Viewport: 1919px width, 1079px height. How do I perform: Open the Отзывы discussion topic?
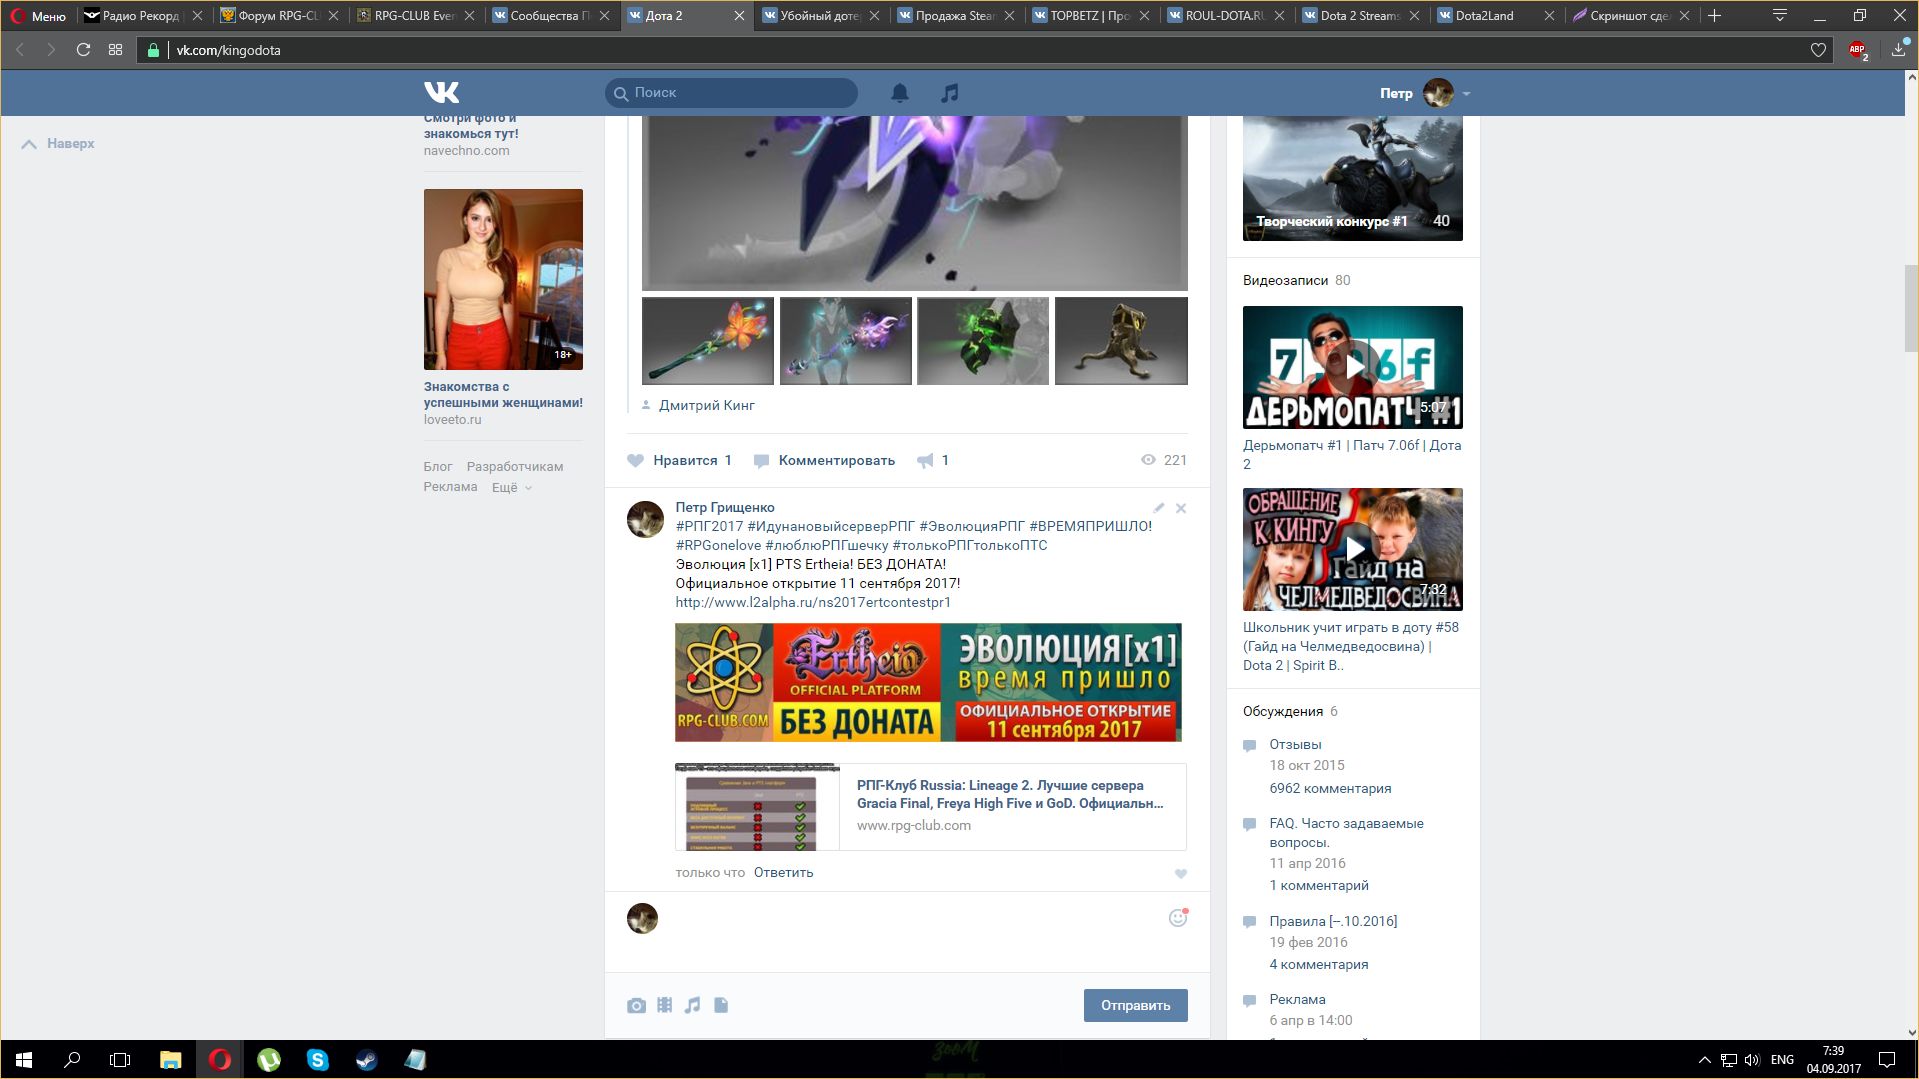1295,744
